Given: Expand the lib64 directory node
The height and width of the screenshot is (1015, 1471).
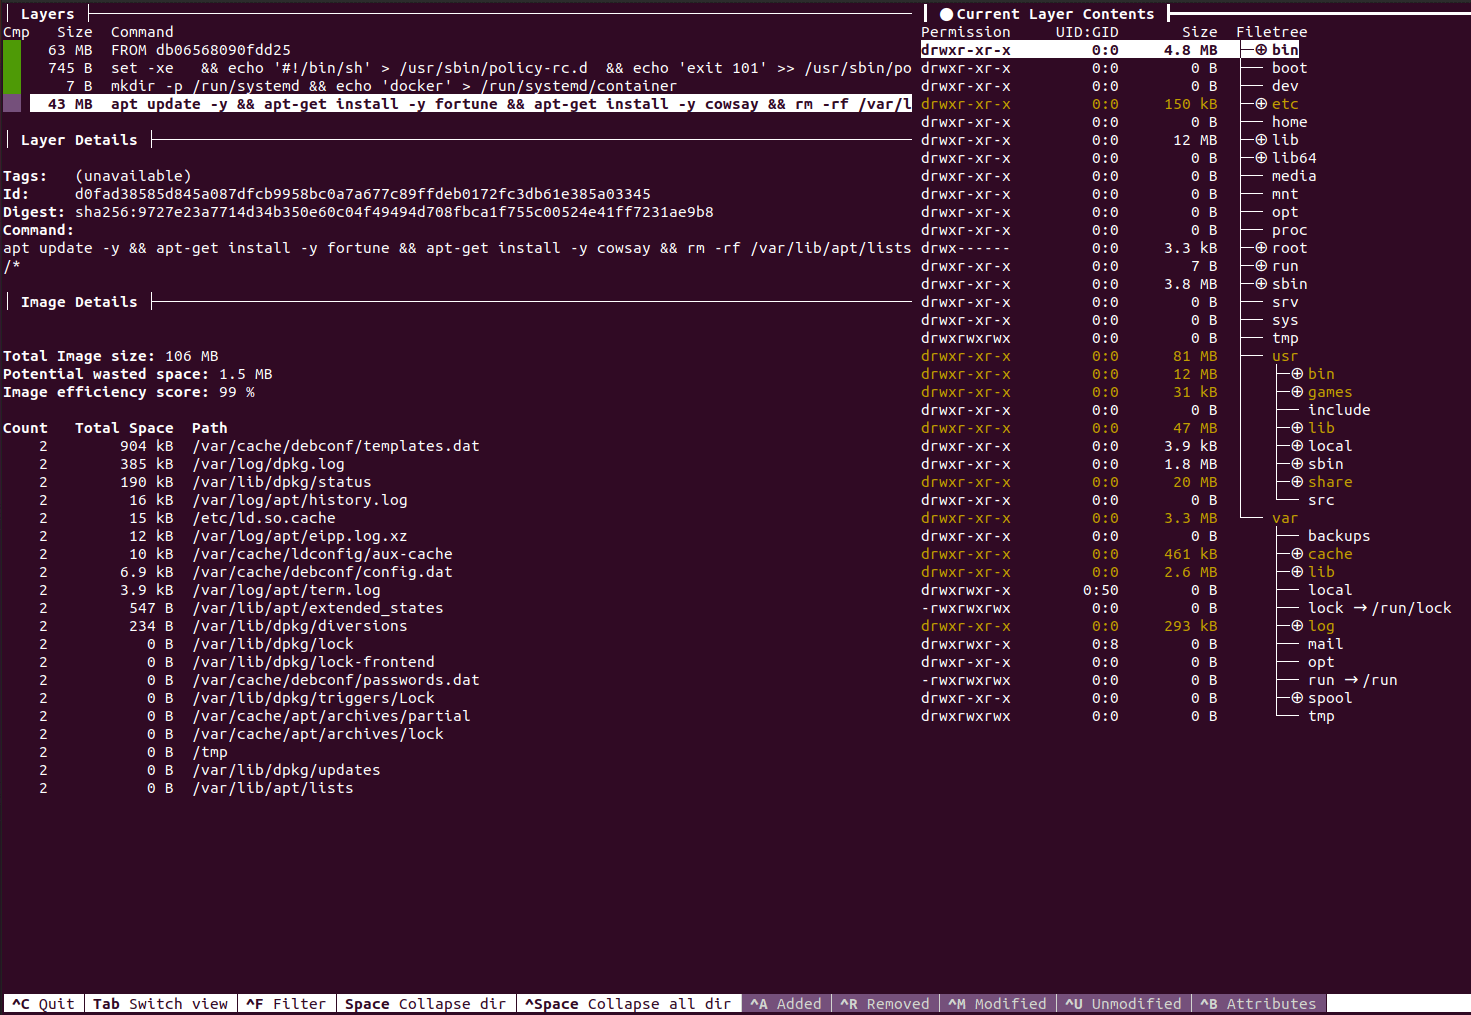Looking at the screenshot, I should [x=1261, y=158].
